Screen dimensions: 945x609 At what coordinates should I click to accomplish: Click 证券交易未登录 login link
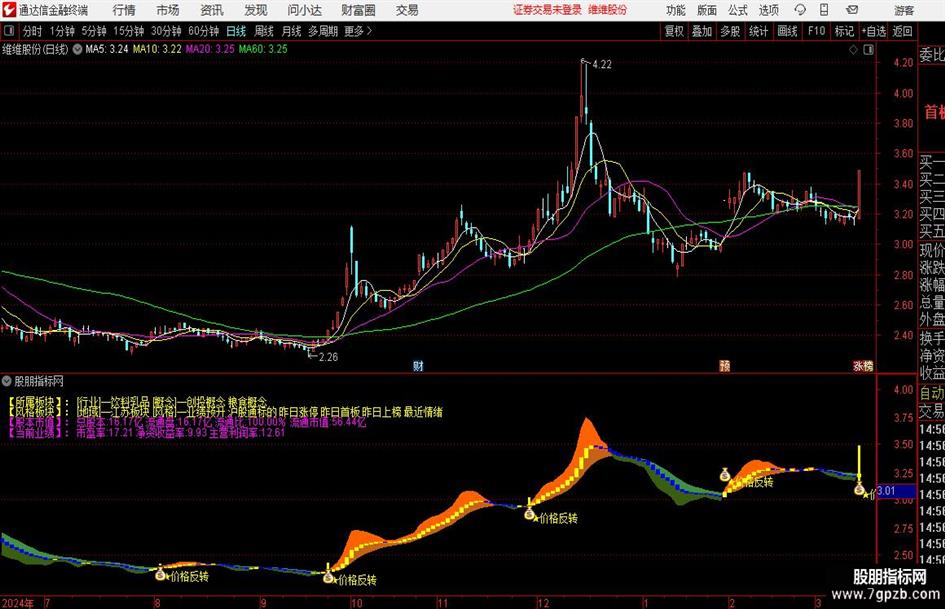(547, 10)
